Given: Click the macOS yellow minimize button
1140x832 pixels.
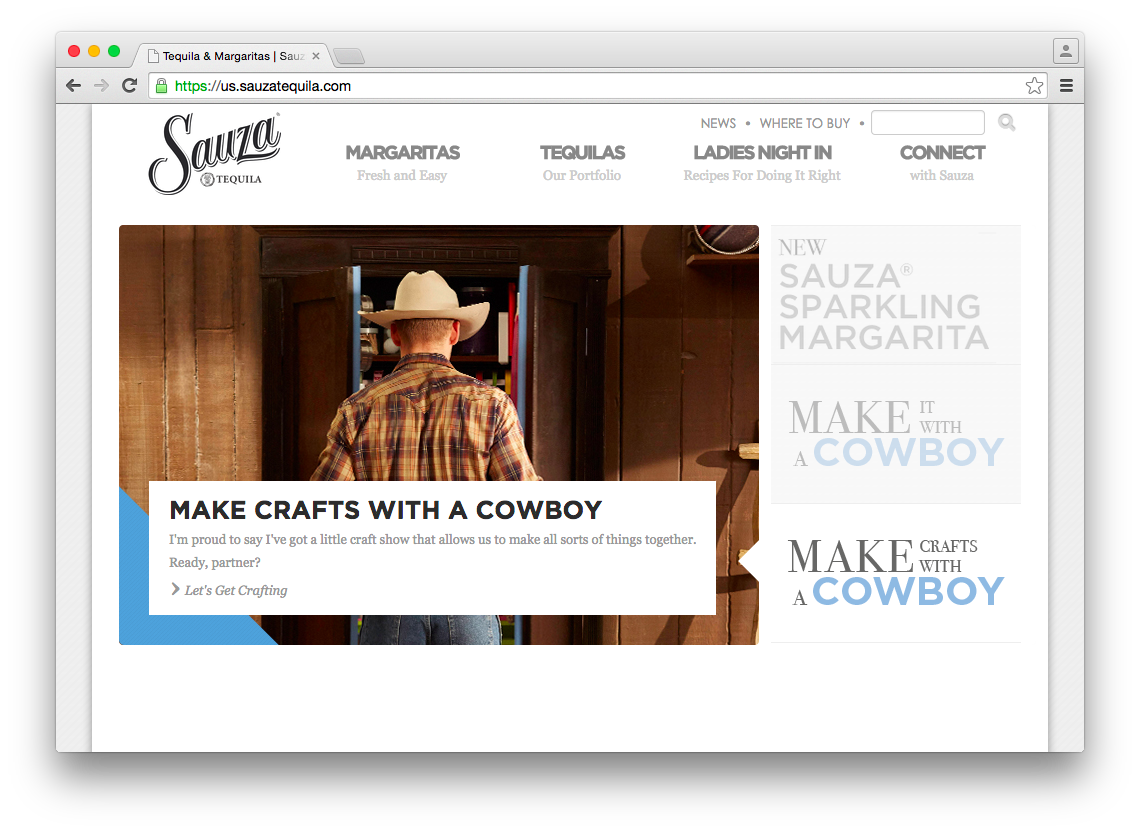Looking at the screenshot, I should pyautogui.click(x=94, y=51).
